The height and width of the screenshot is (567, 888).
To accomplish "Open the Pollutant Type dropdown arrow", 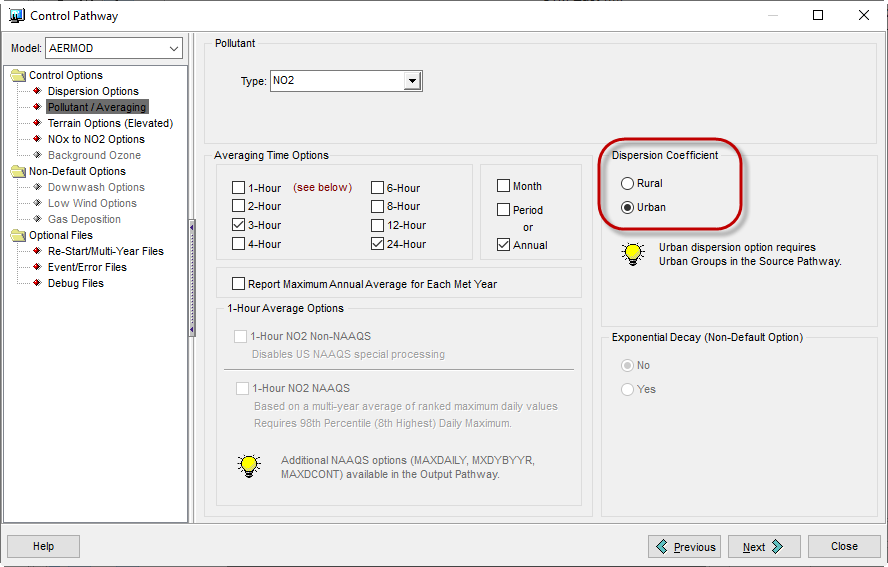I will (412, 81).
